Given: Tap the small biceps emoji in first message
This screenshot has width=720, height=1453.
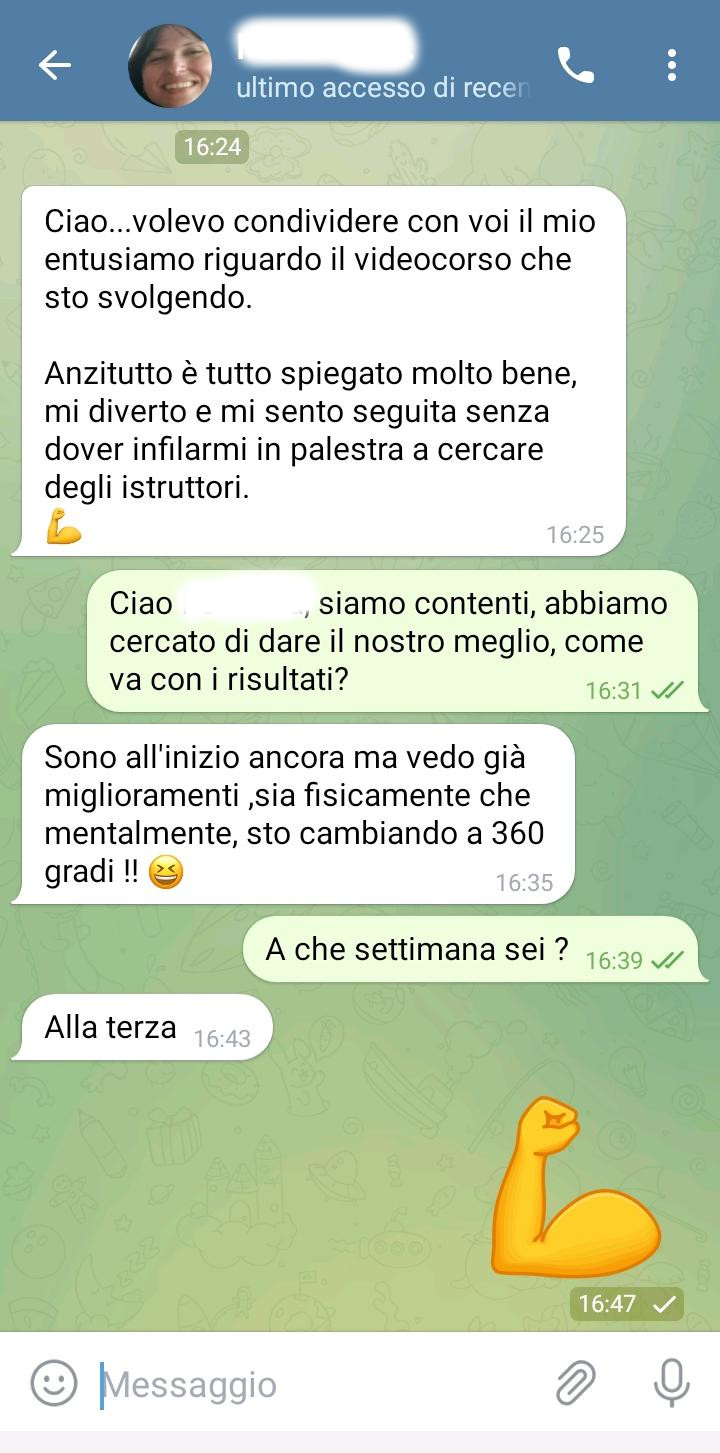Looking at the screenshot, I should pyautogui.click(x=63, y=527).
